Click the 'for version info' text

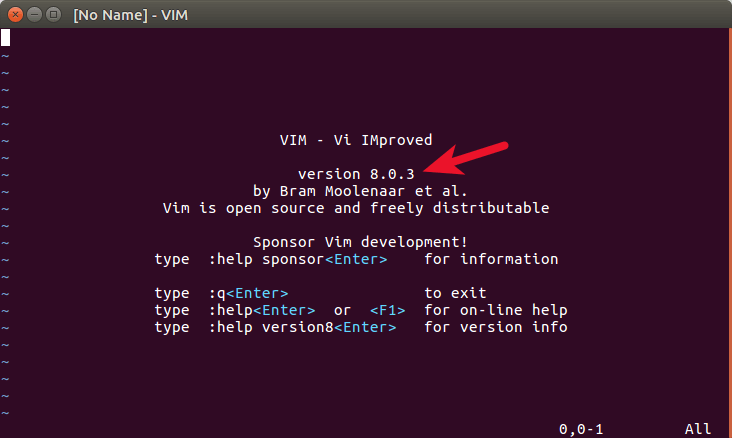click(x=495, y=327)
